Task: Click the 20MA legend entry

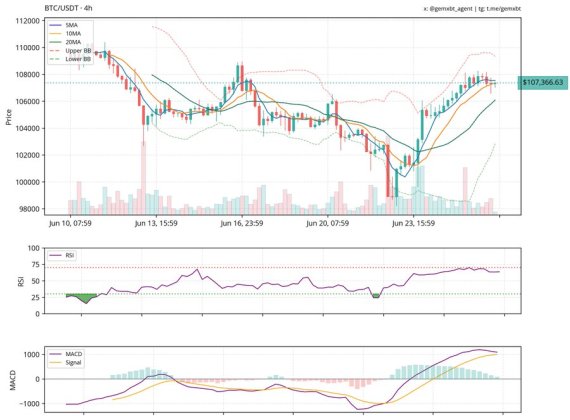Action: [x=65, y=42]
